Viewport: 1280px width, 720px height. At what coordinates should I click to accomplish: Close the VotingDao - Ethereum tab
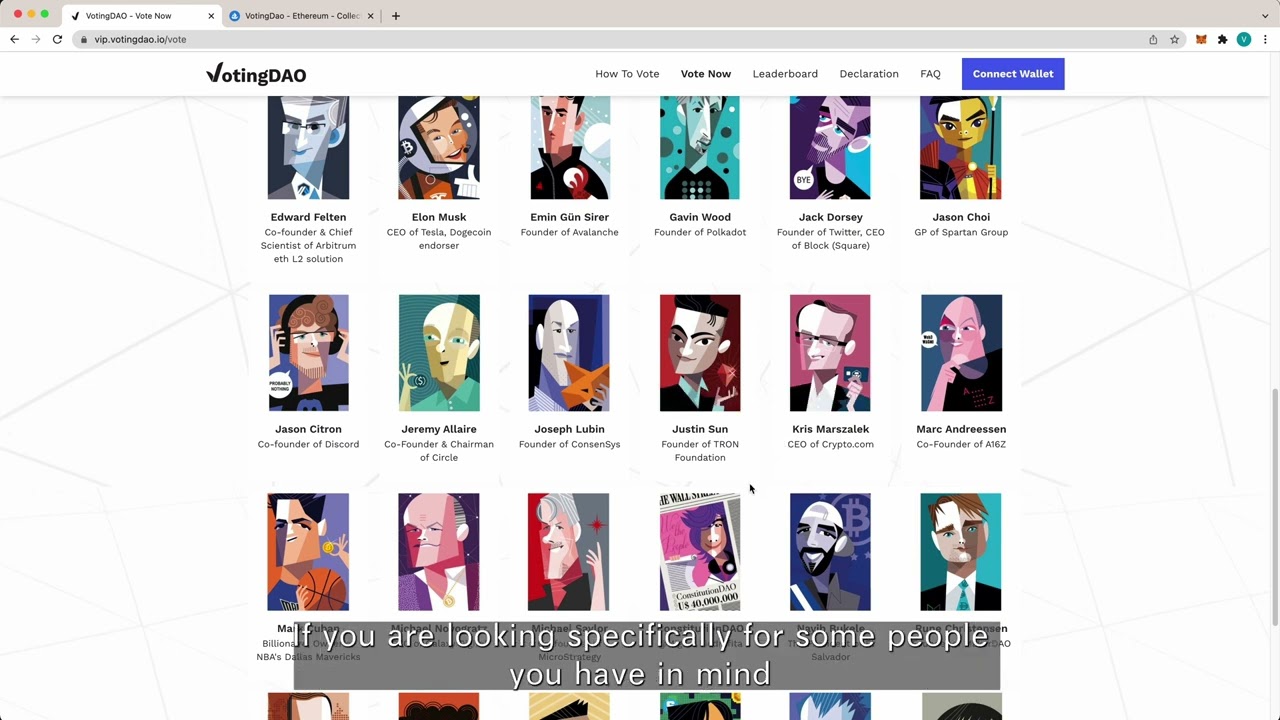pos(371,16)
